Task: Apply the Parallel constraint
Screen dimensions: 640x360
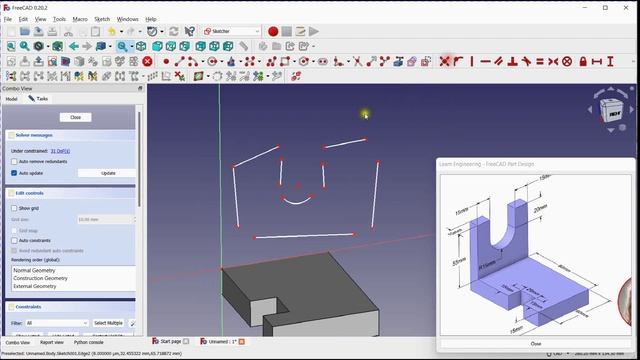Action: [x=499, y=62]
